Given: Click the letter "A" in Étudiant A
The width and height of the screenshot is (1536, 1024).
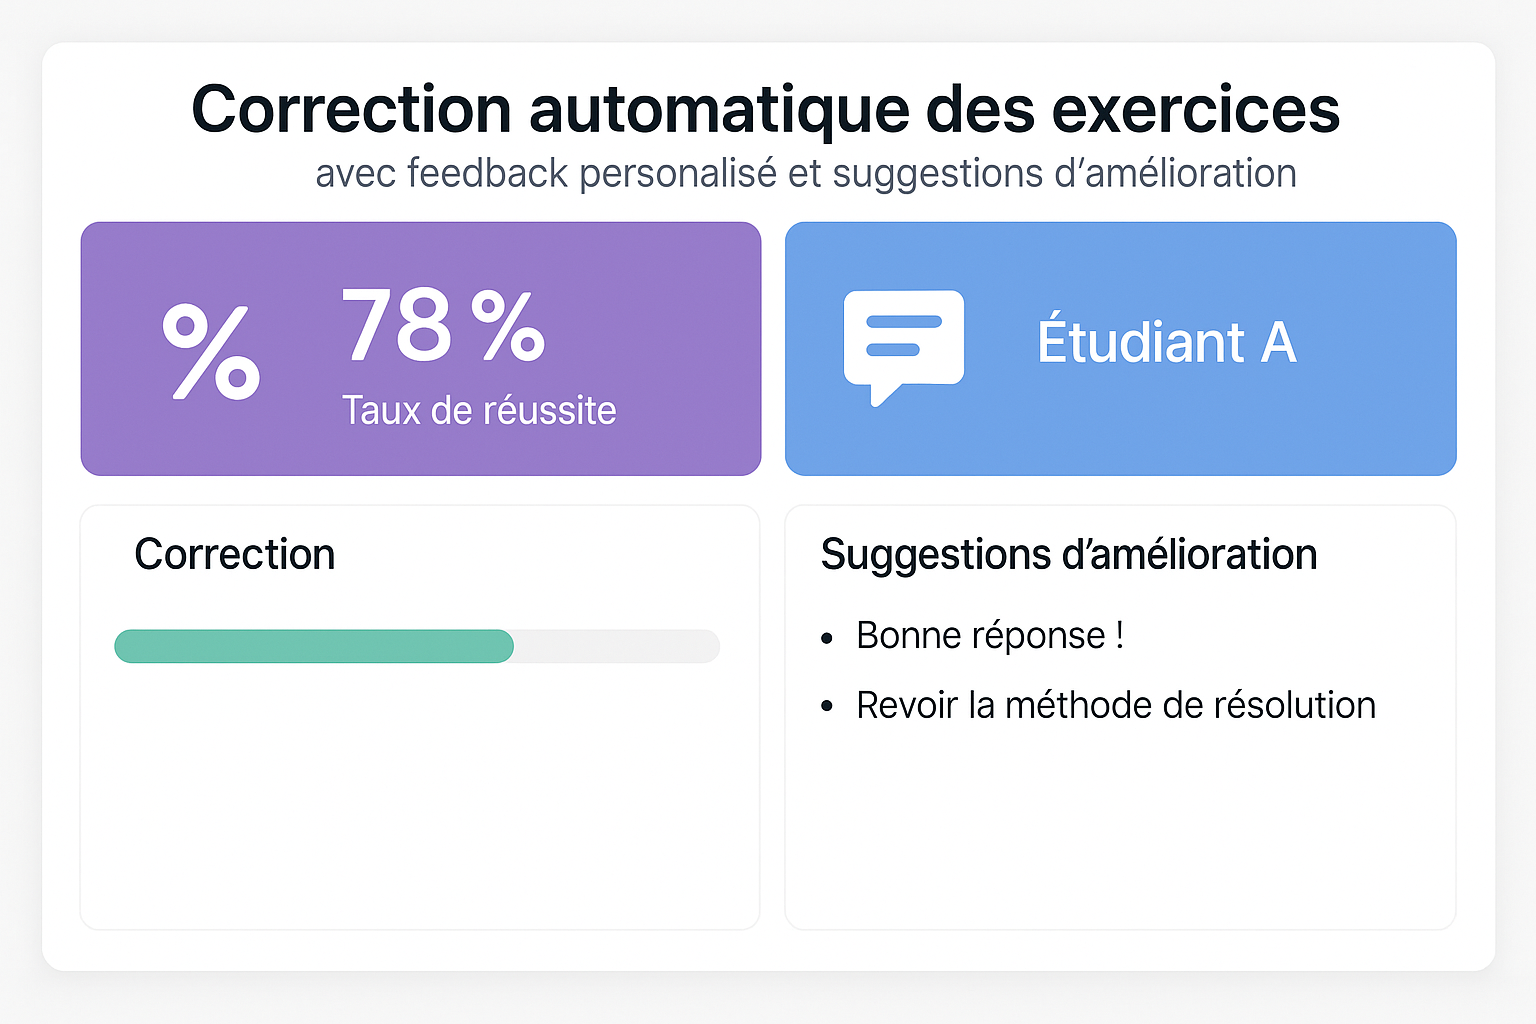Looking at the screenshot, I should pos(1278,343).
